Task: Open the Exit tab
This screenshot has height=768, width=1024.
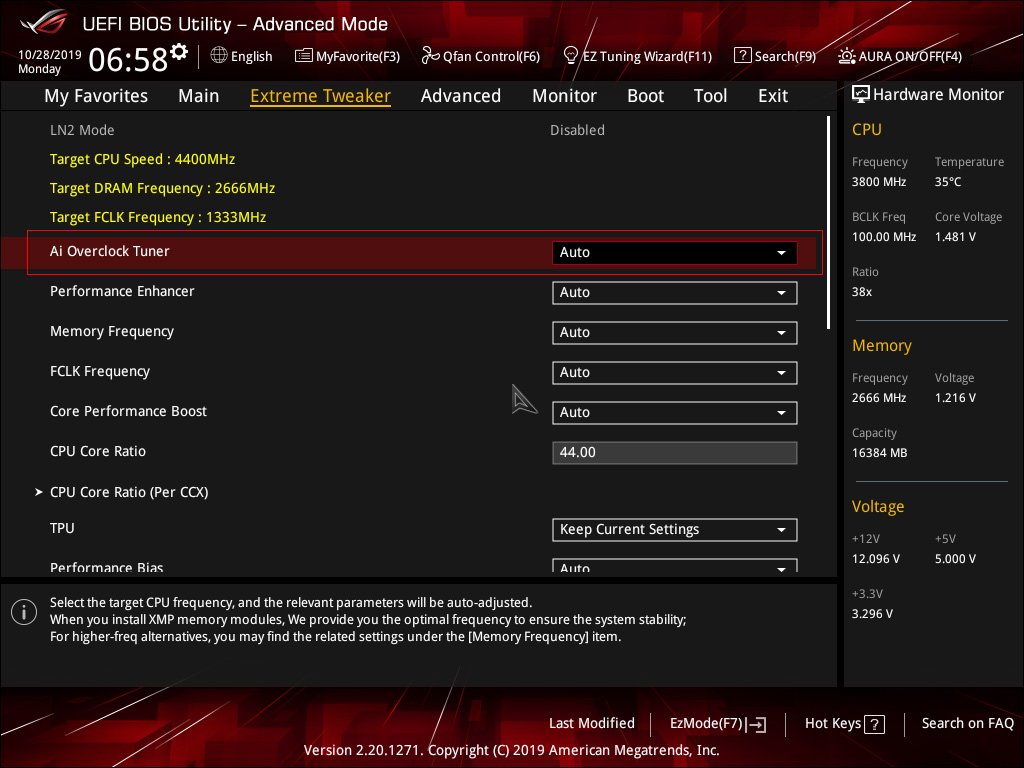Action: point(773,95)
